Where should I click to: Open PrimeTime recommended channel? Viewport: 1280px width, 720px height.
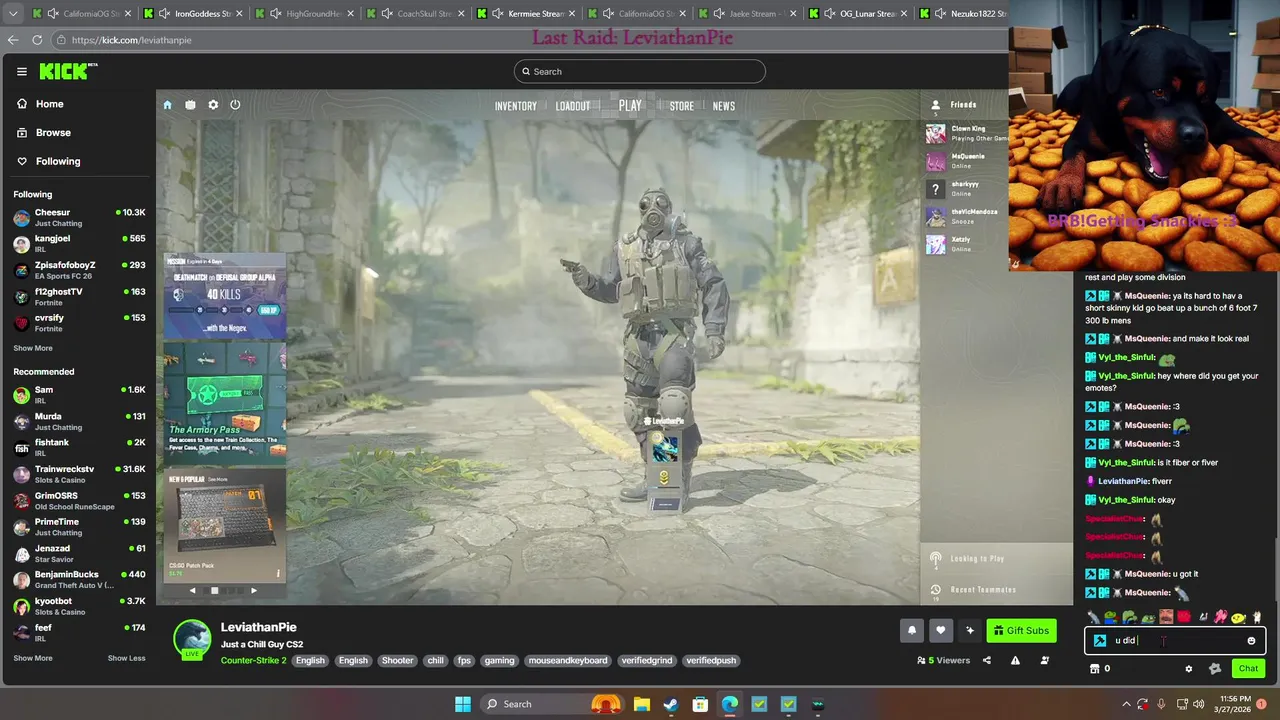point(79,527)
